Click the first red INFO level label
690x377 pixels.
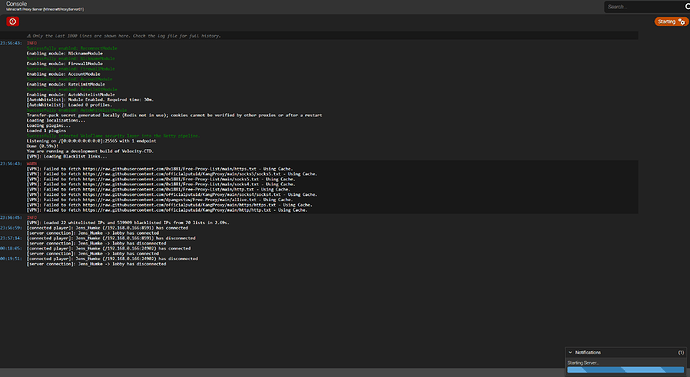[x=32, y=43]
